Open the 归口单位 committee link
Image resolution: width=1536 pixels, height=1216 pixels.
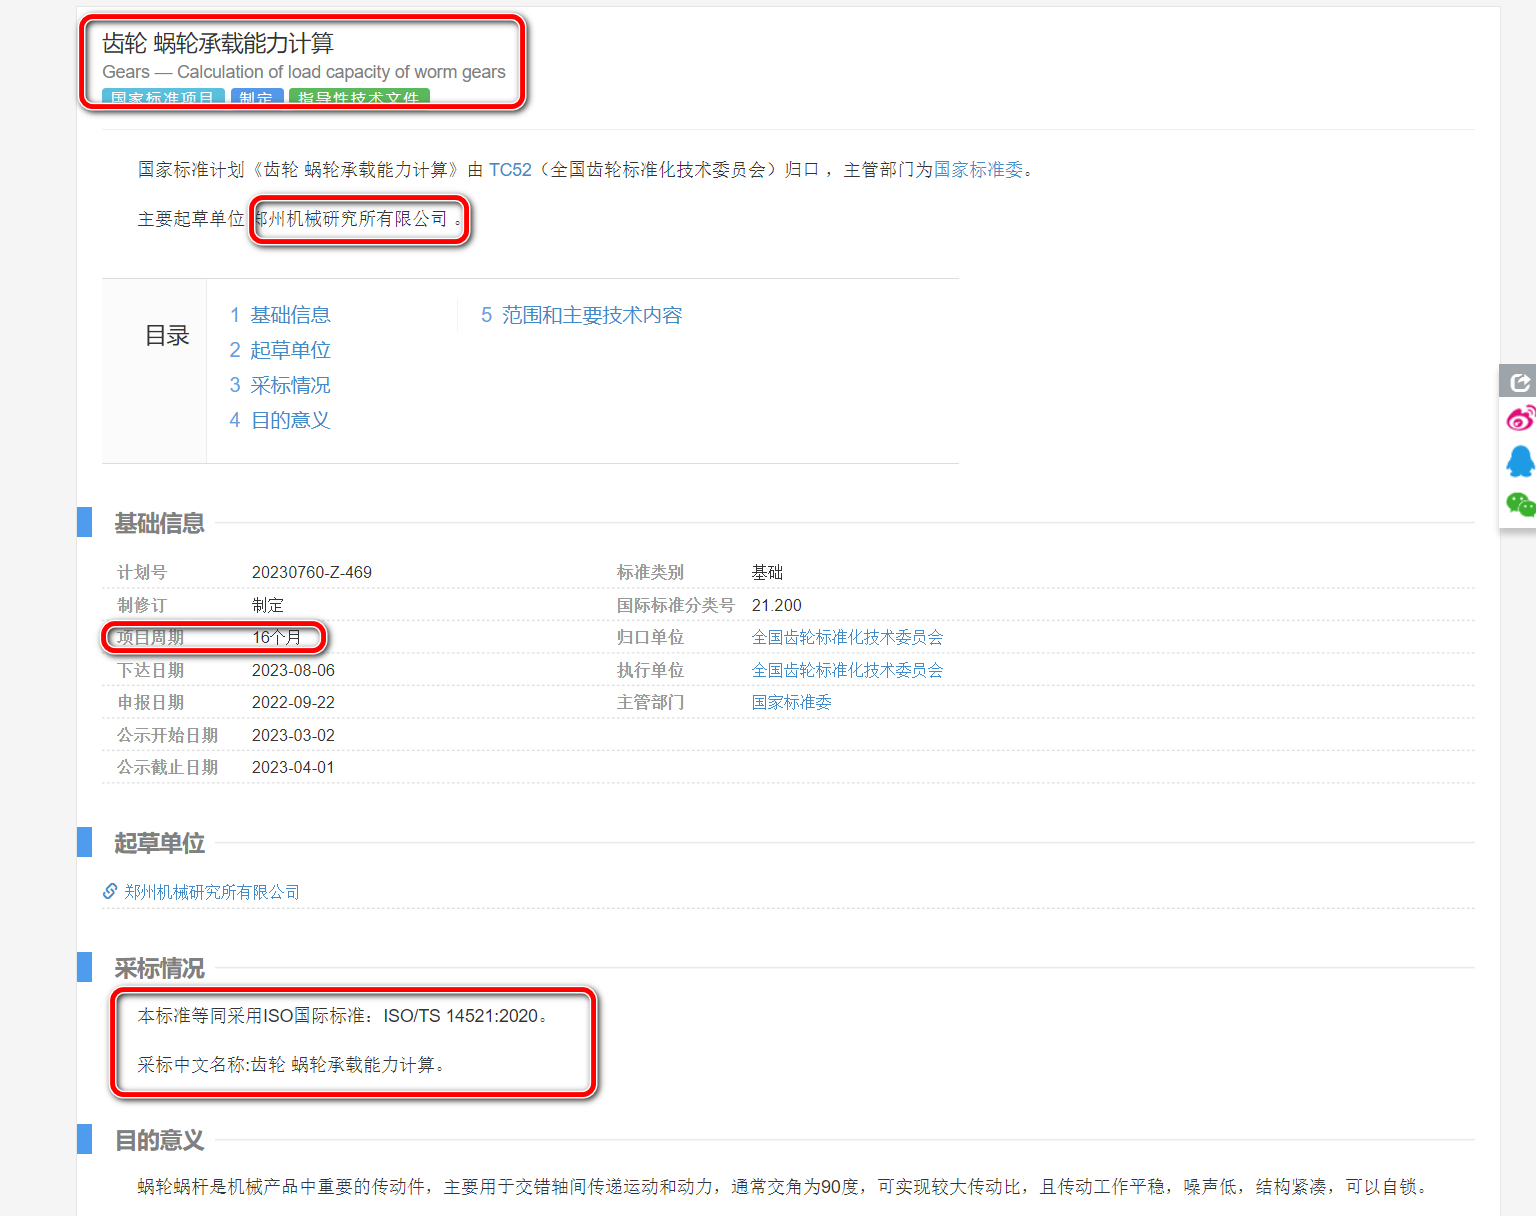(x=847, y=637)
